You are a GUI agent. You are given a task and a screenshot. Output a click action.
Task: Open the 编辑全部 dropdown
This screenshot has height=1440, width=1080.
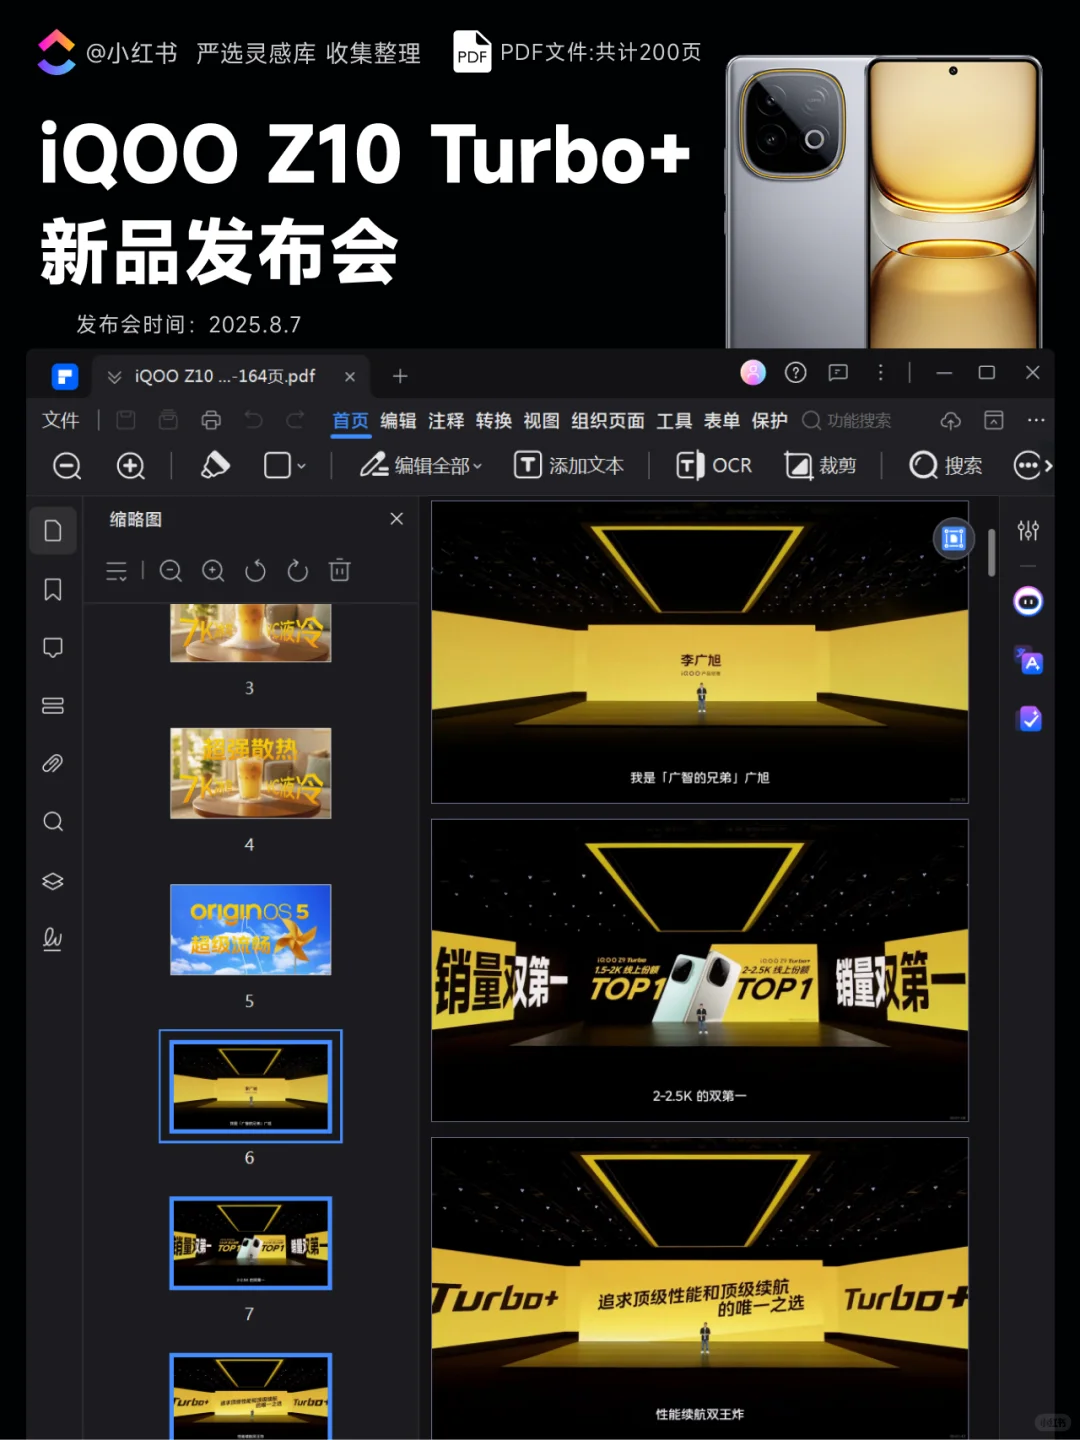[x=421, y=465]
